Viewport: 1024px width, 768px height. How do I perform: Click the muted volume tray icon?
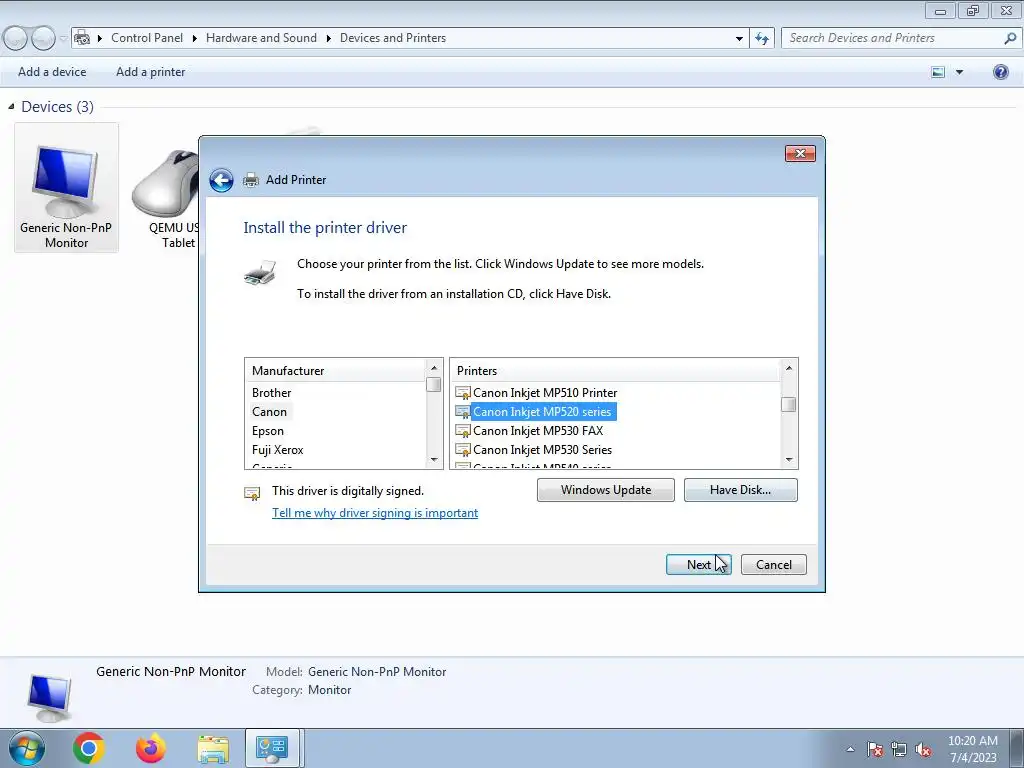(923, 750)
